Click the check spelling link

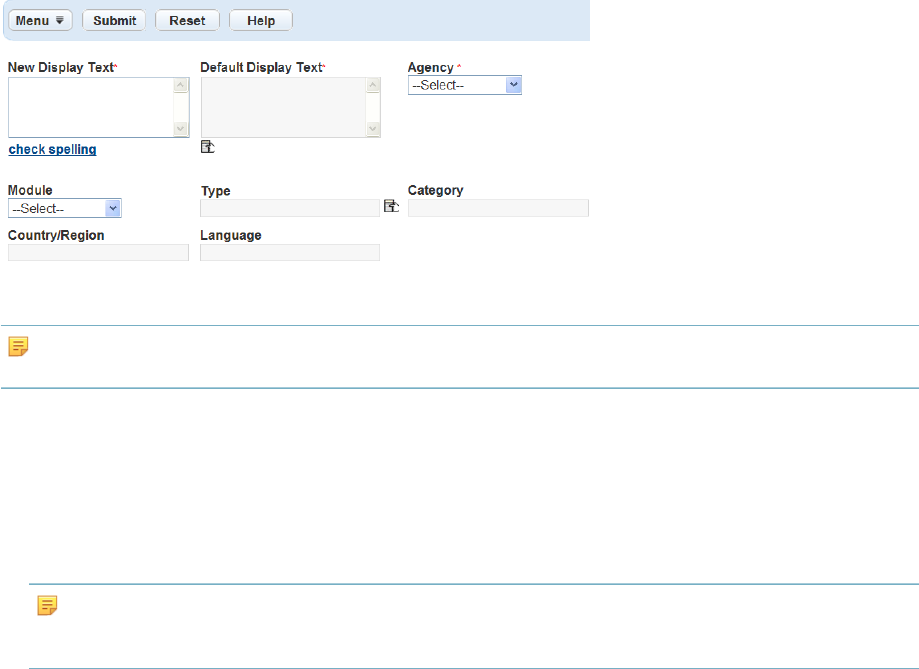[x=52, y=150]
